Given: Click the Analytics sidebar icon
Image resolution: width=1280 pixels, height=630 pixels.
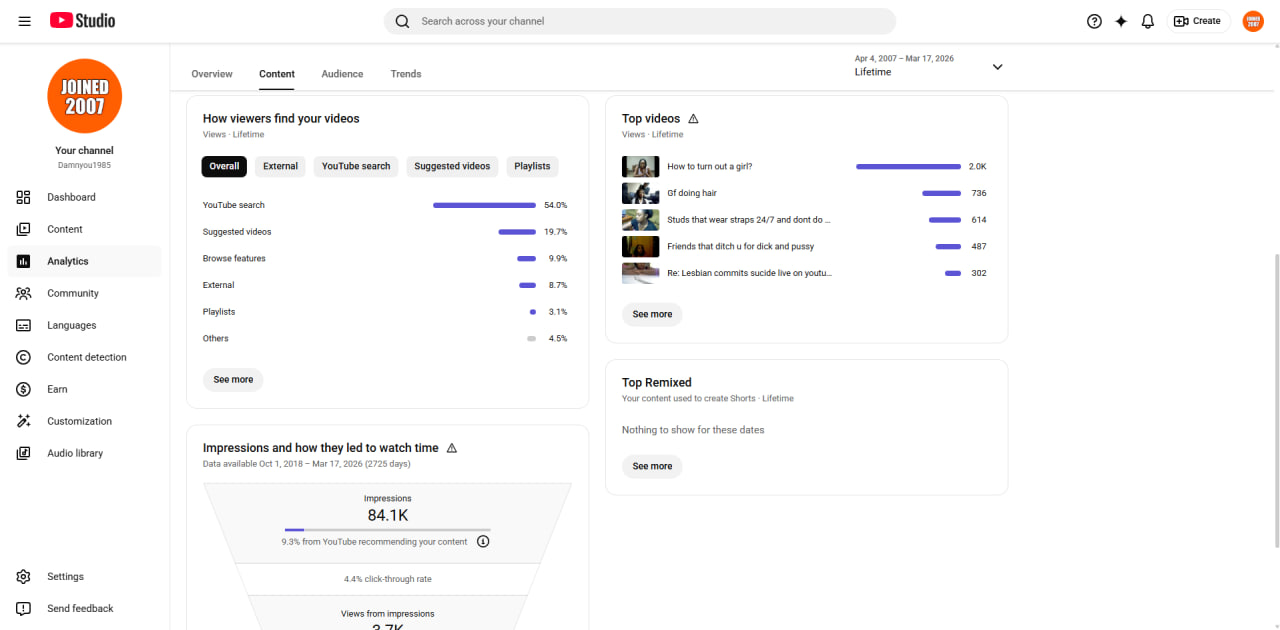Looking at the screenshot, I should click(x=24, y=261).
